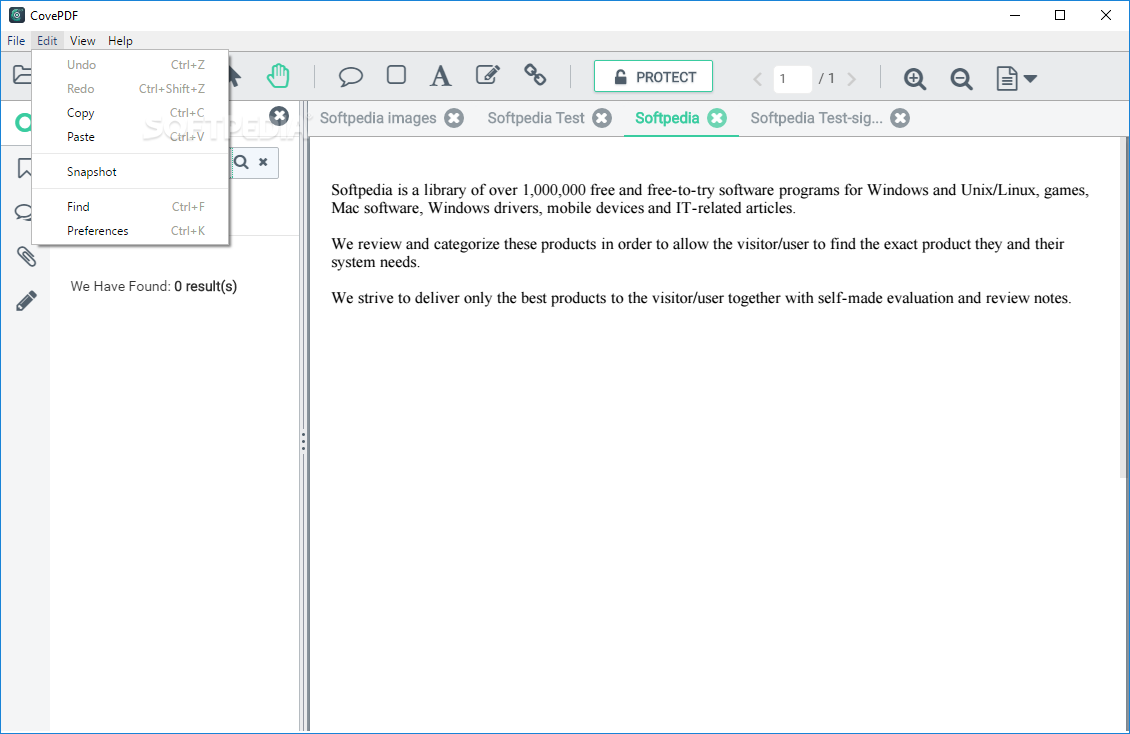
Task: Close the active Softpedia tab
Action: pos(716,118)
